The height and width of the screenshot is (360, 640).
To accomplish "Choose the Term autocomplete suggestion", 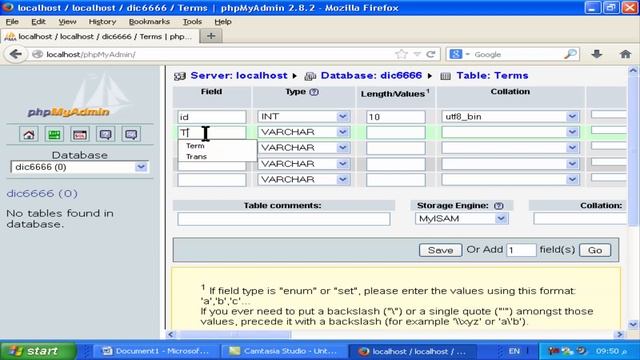I will click(195, 146).
